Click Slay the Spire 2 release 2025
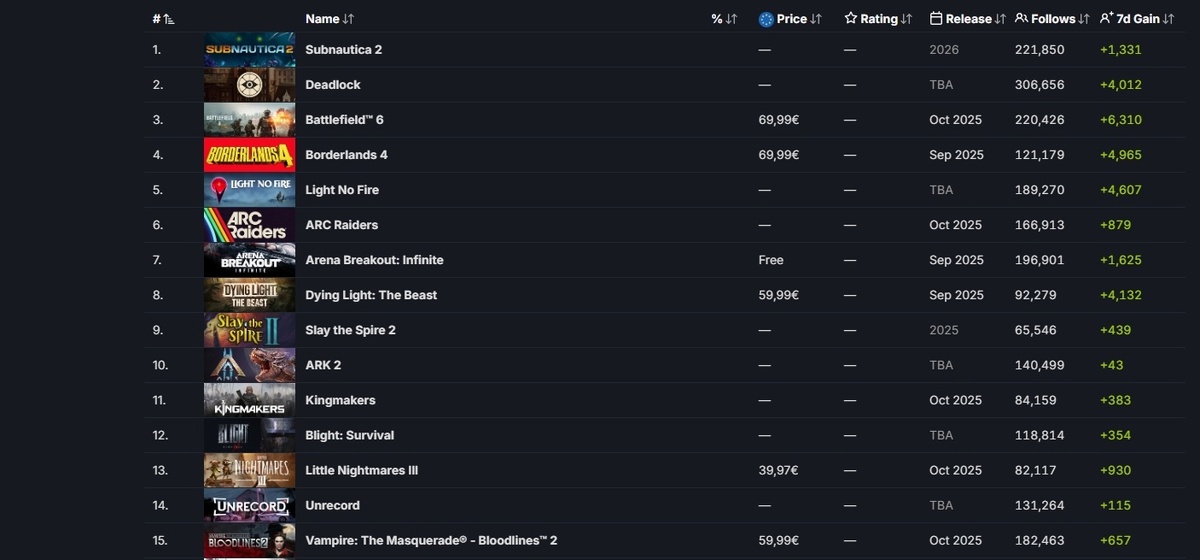Viewport: 1200px width, 560px height. pyautogui.click(x=943, y=330)
